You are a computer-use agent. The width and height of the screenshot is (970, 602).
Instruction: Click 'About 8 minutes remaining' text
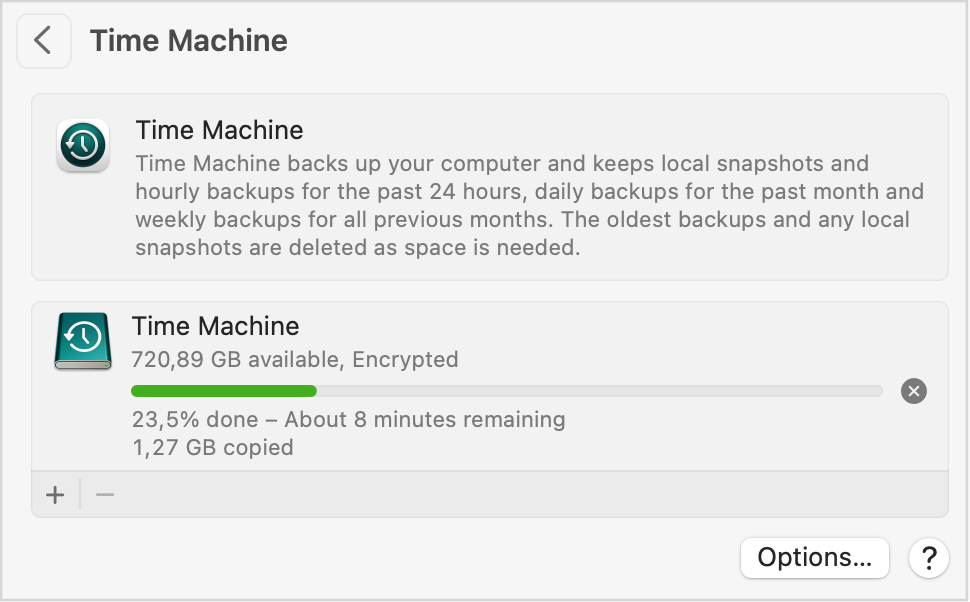click(425, 419)
